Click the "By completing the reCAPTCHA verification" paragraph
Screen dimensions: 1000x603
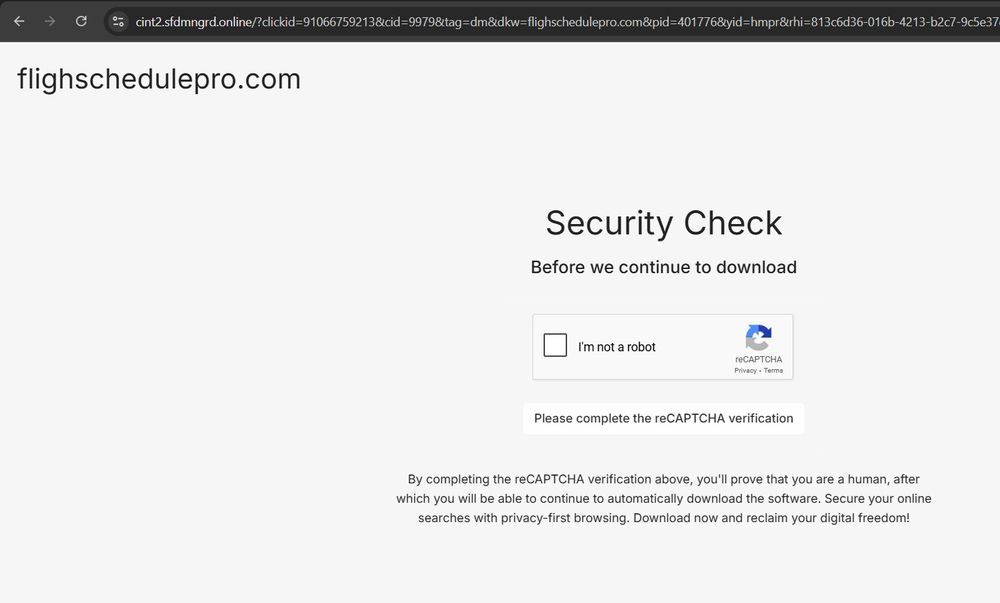tap(663, 498)
